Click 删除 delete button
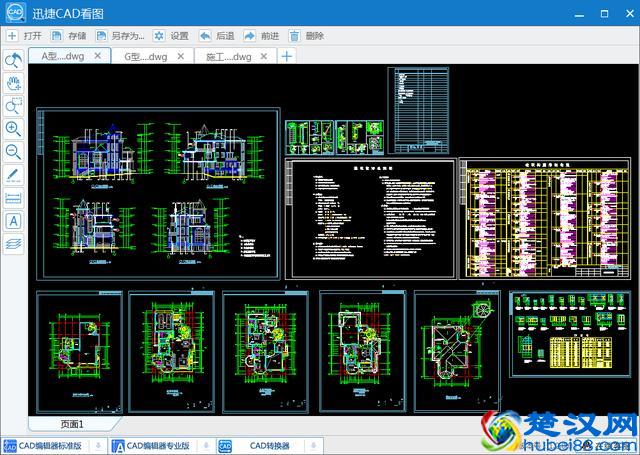Viewport: 640px width, 455px height. point(307,36)
